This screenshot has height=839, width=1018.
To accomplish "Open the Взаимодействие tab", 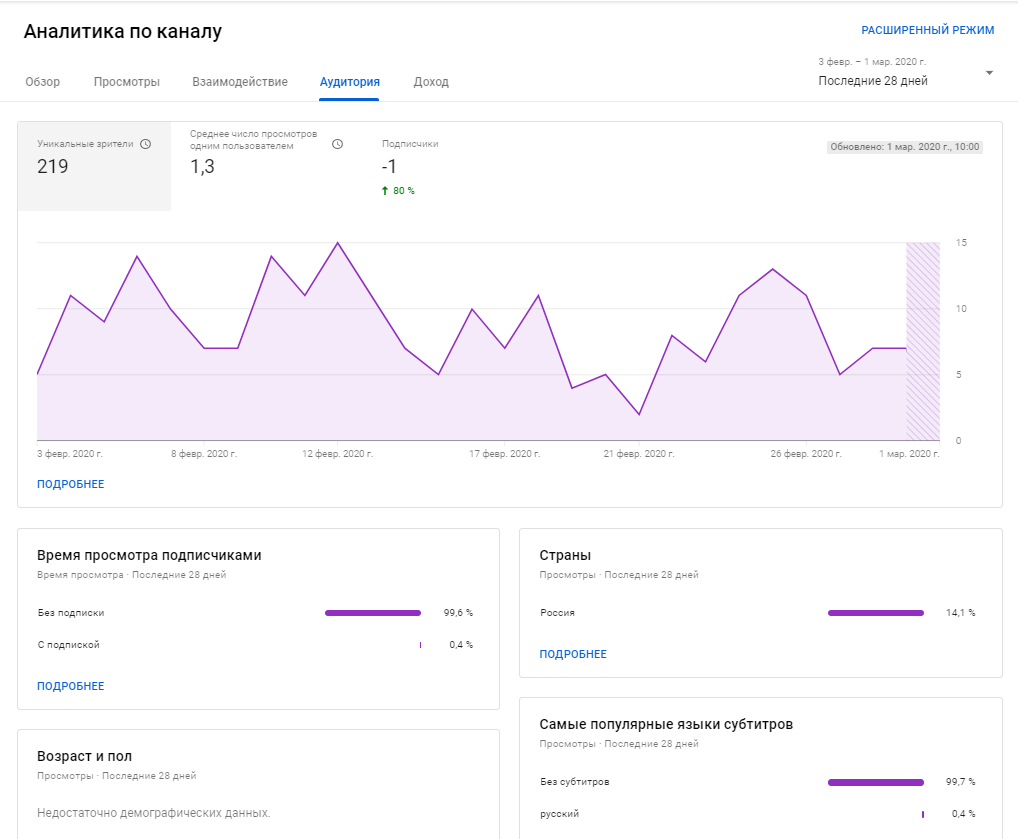I will click(240, 82).
